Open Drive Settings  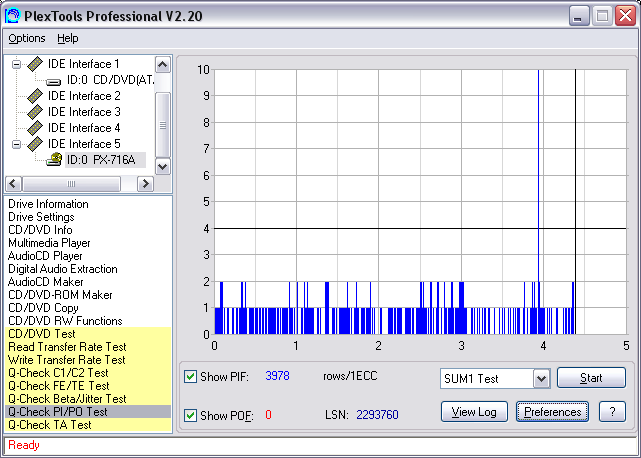click(41, 217)
